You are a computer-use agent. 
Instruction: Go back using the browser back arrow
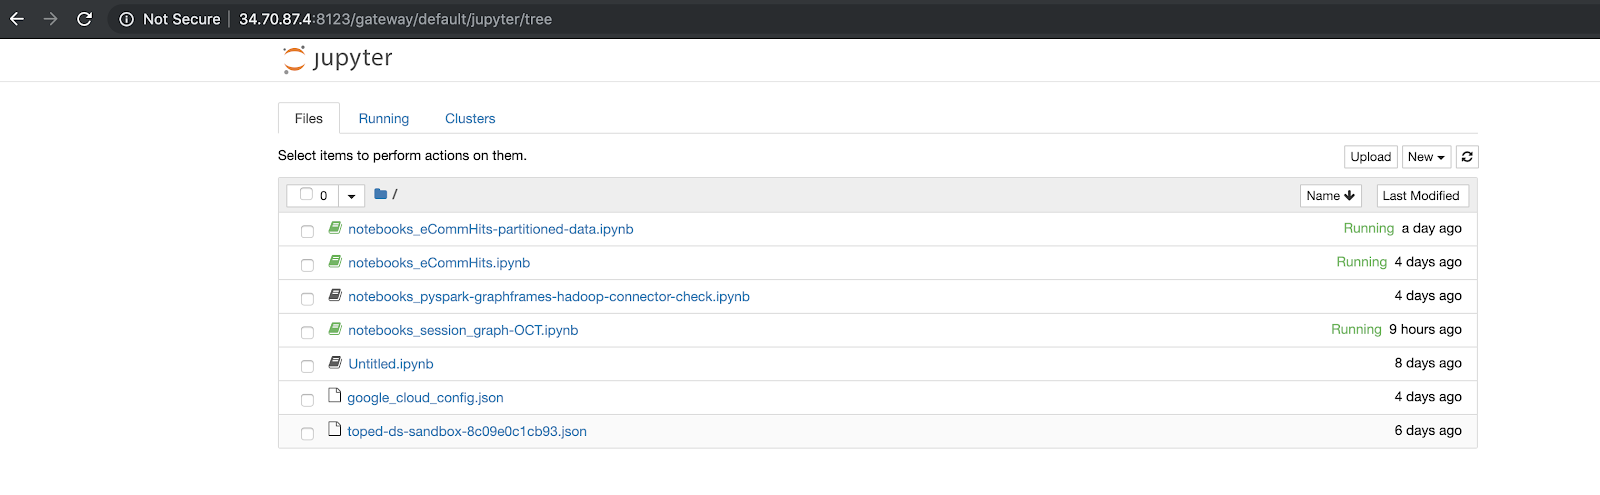(17, 19)
